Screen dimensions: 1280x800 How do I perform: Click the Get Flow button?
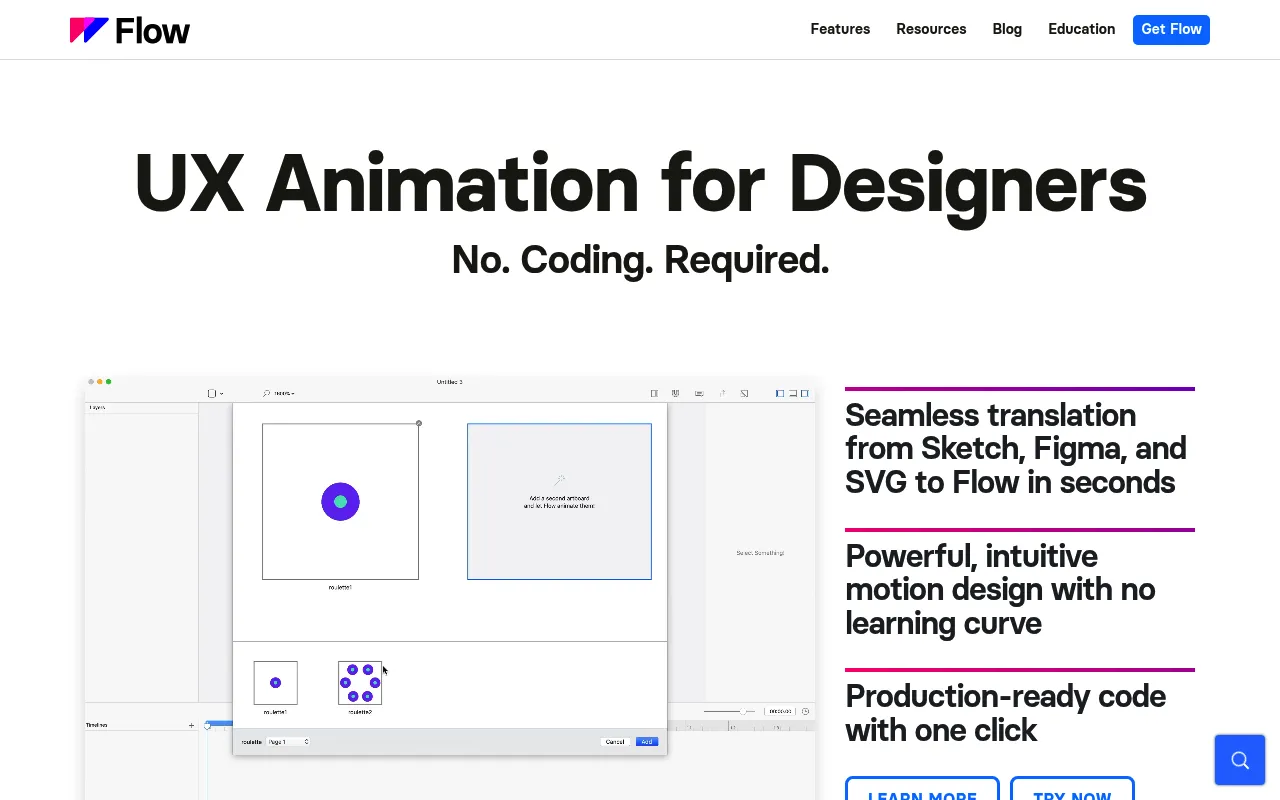tap(1171, 30)
